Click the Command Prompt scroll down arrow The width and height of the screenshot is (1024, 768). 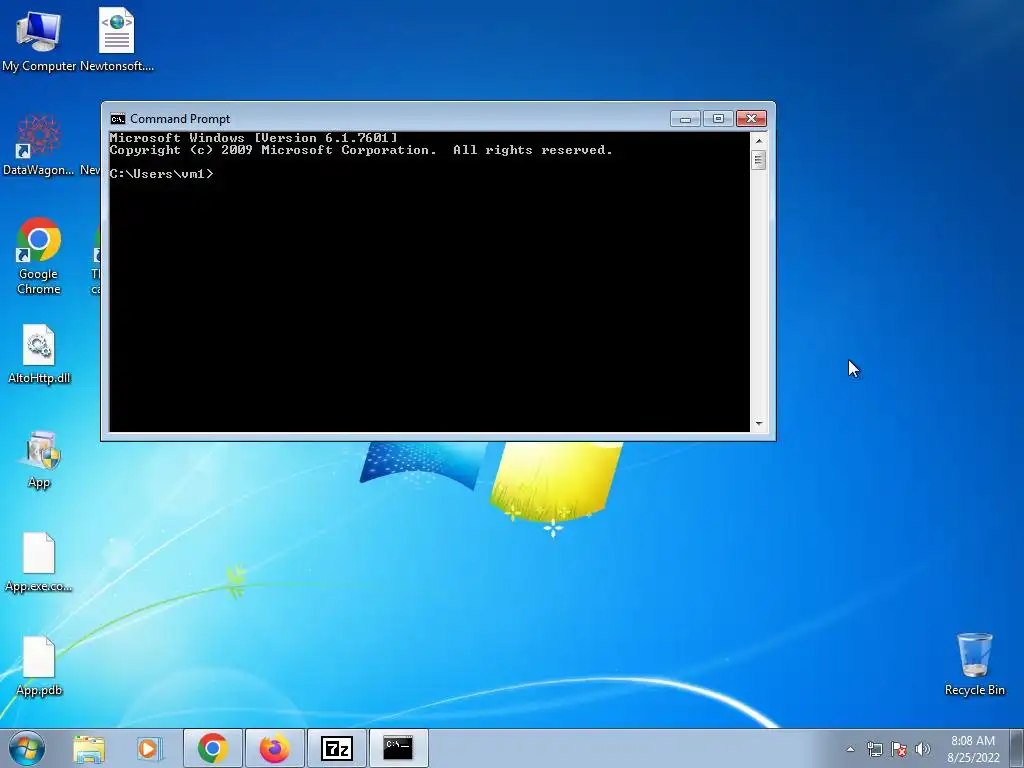point(758,424)
